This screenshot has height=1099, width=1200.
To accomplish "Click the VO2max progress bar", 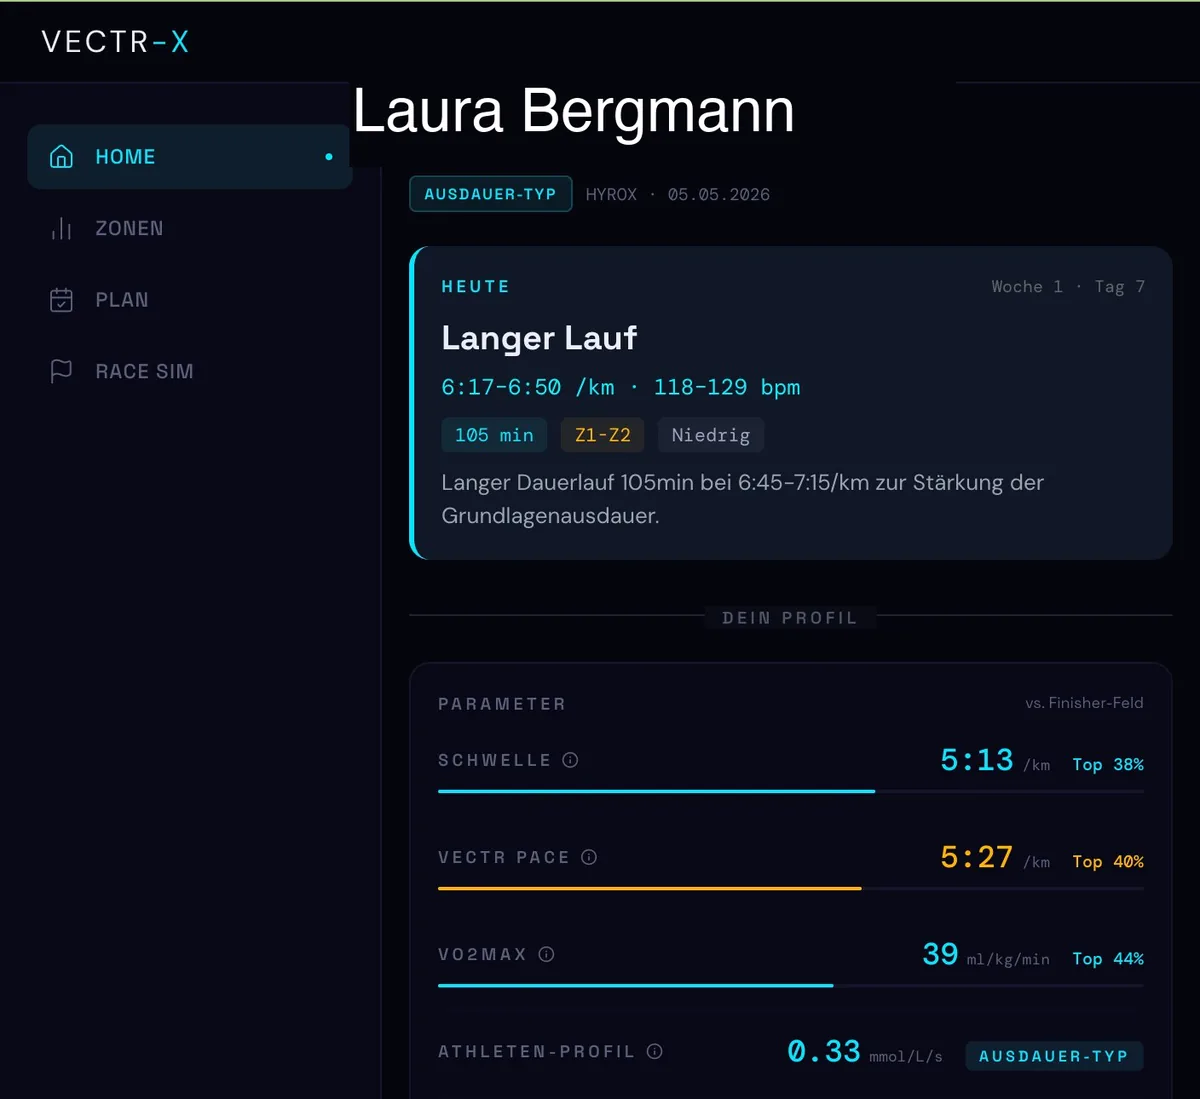I will click(x=790, y=985).
